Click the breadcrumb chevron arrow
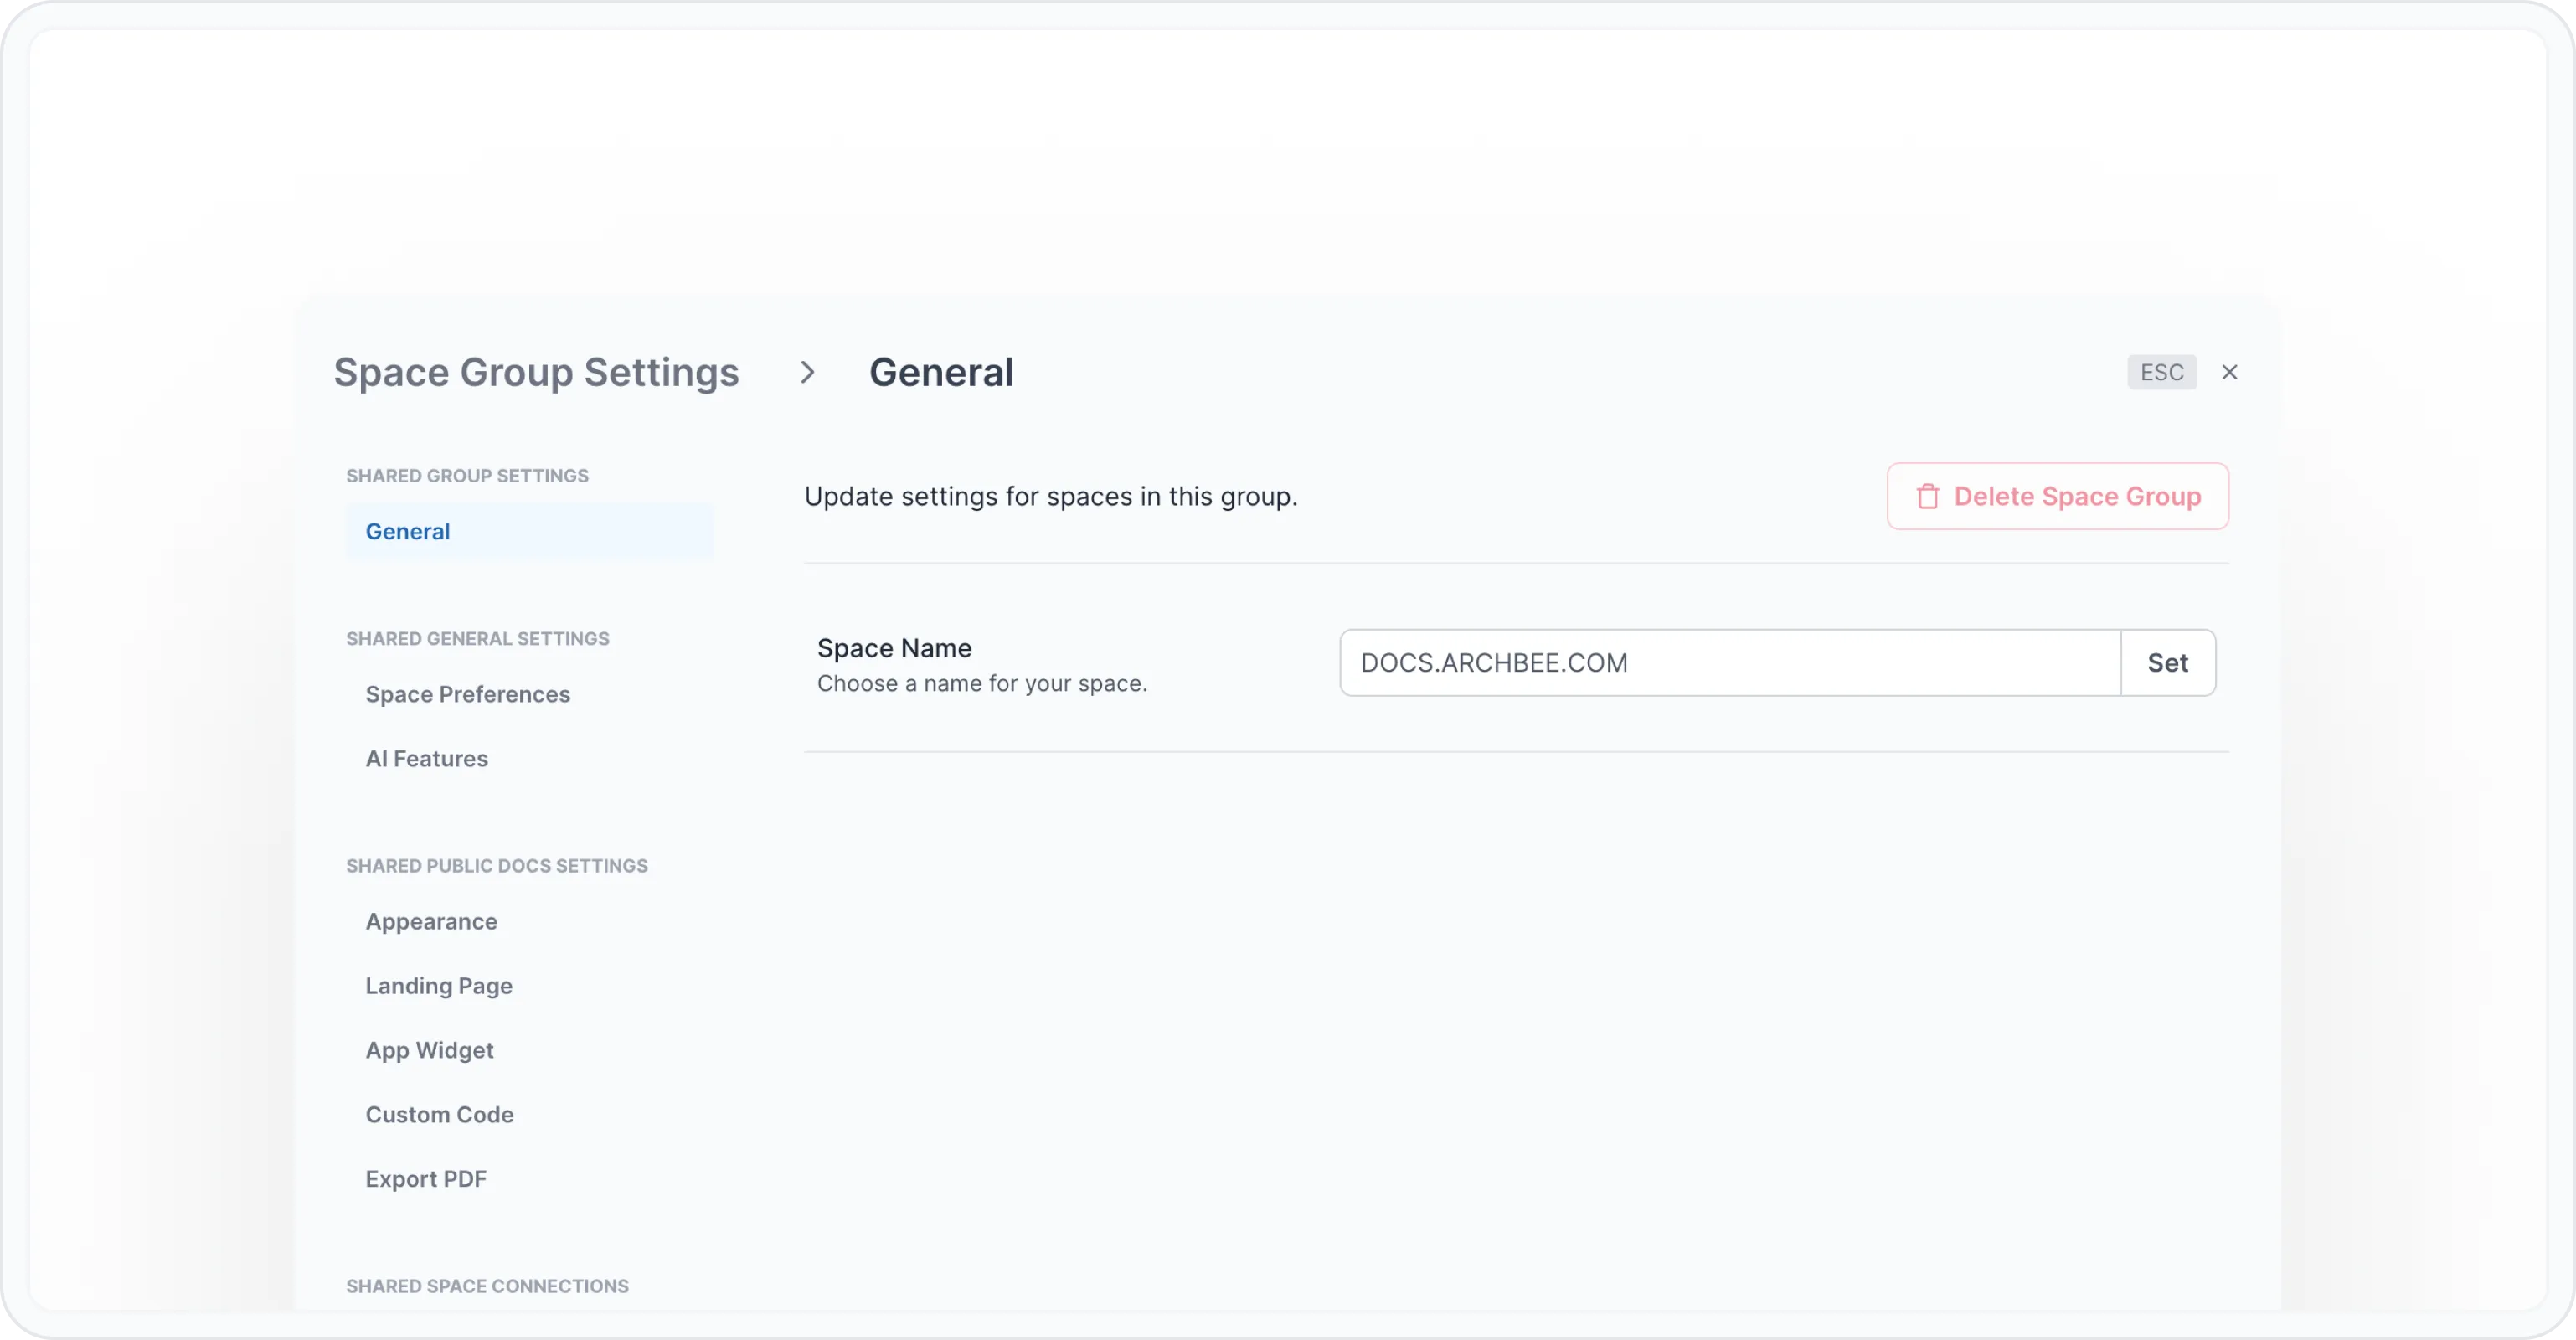 pyautogui.click(x=808, y=372)
